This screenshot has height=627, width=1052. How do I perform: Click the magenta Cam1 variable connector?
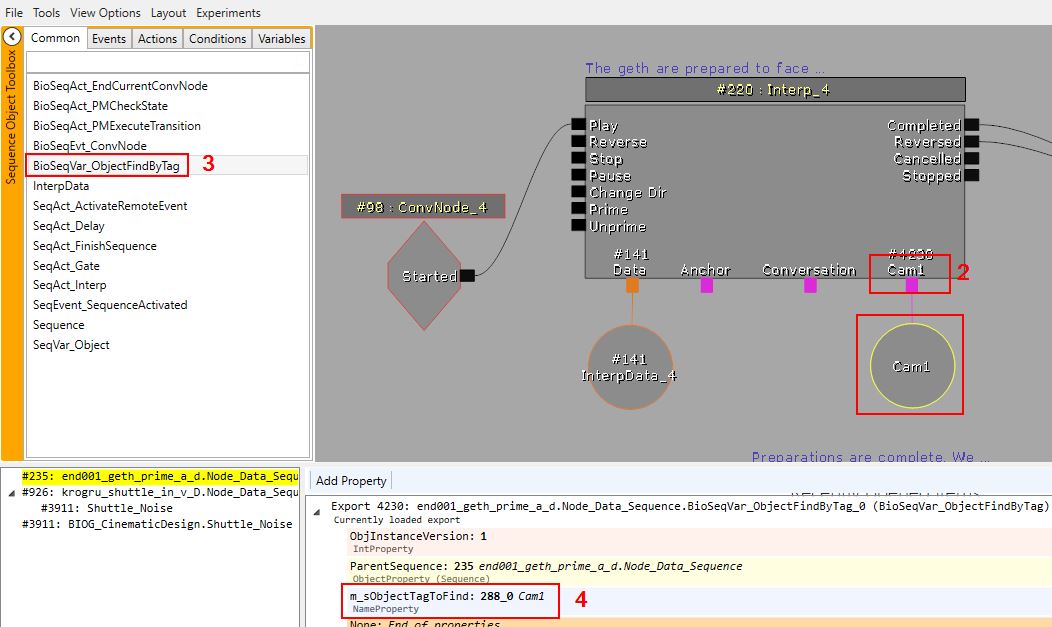912,286
